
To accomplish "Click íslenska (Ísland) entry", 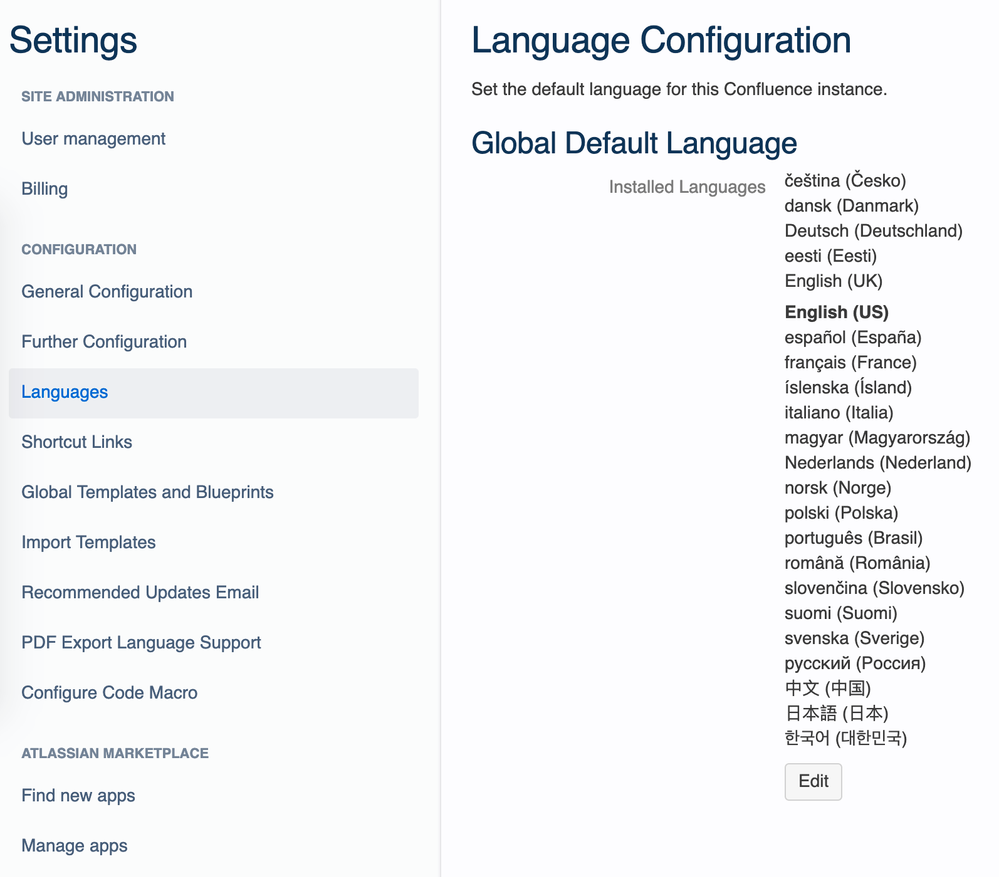I will click(x=848, y=387).
